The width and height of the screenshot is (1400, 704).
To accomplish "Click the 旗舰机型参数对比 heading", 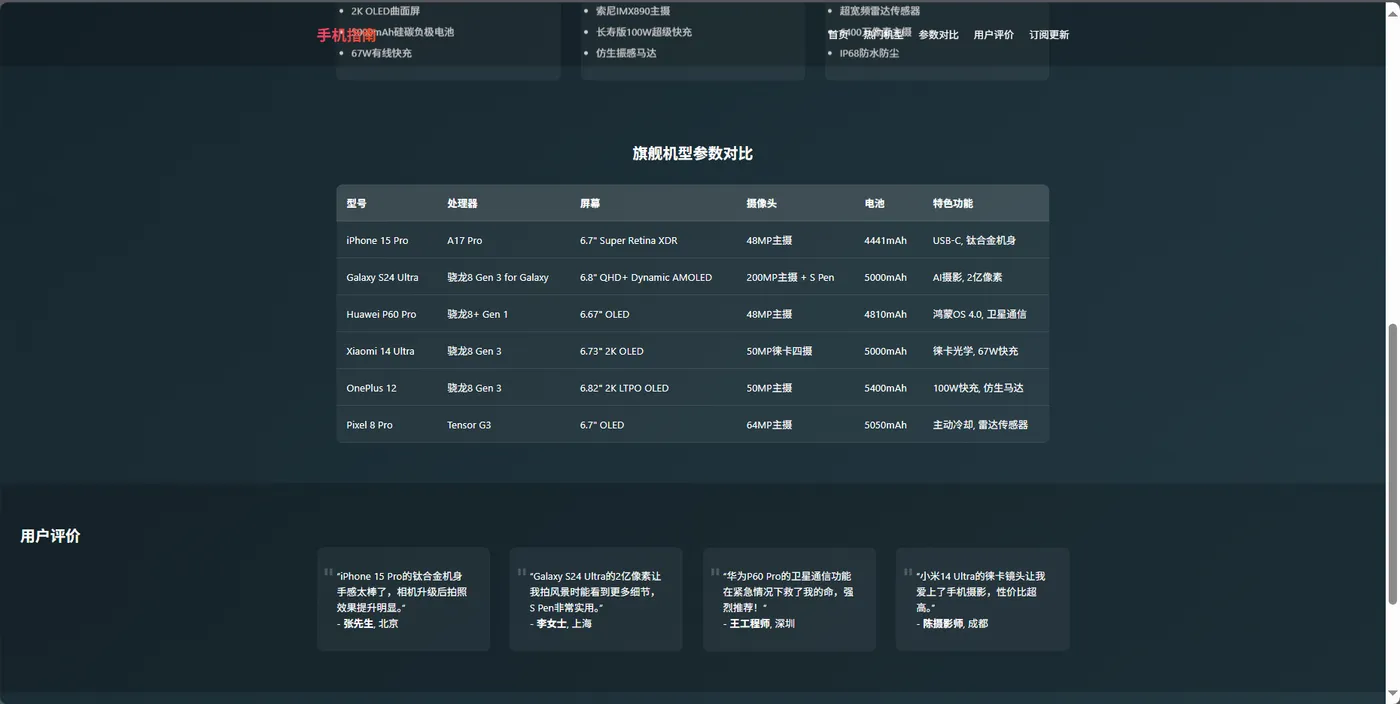I will click(x=692, y=153).
